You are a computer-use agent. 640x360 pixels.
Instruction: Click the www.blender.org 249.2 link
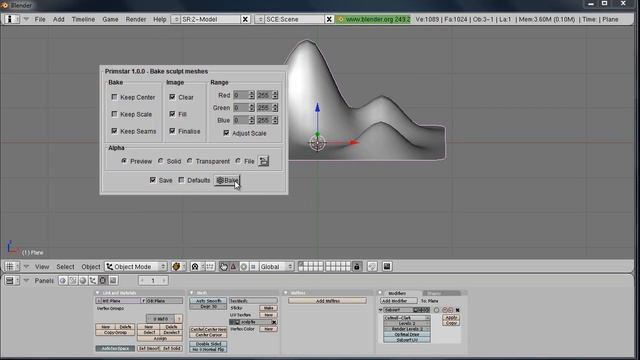tap(373, 19)
